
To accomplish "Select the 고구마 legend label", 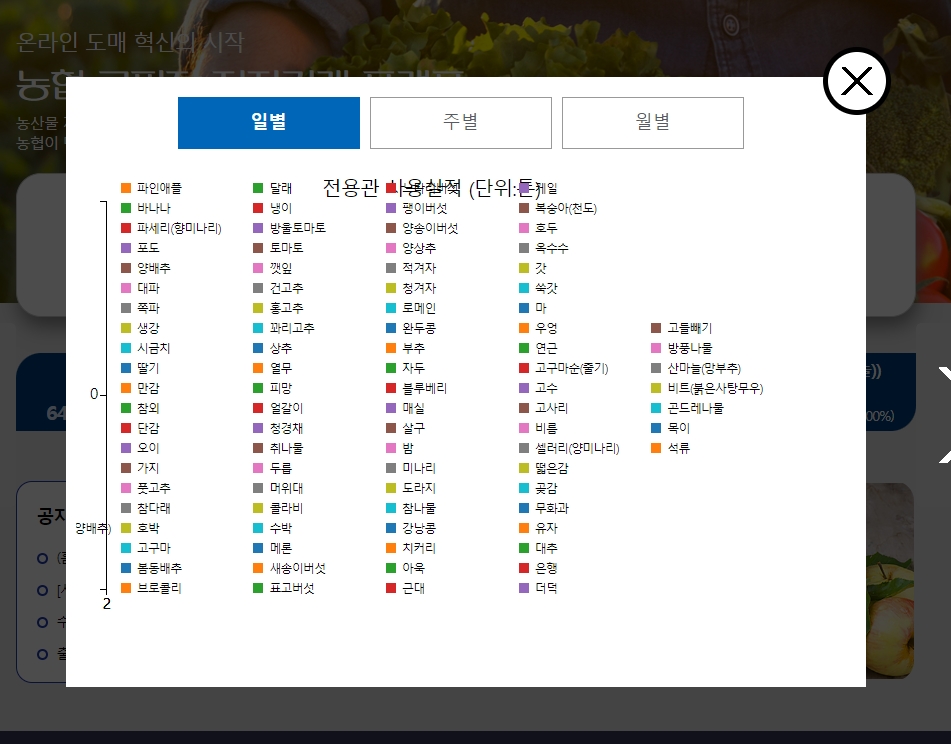I will [153, 548].
